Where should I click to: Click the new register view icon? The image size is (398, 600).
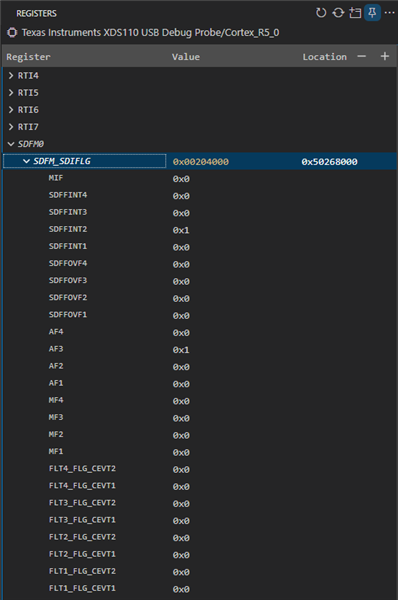point(355,13)
